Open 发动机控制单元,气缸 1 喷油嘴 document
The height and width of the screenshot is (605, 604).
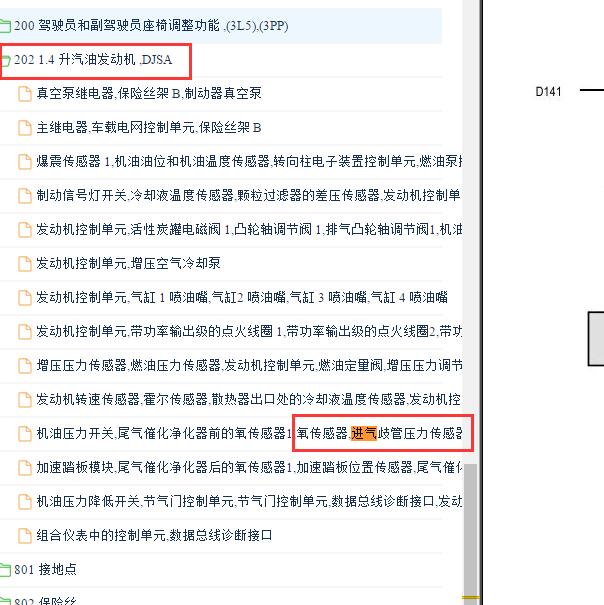pos(242,297)
